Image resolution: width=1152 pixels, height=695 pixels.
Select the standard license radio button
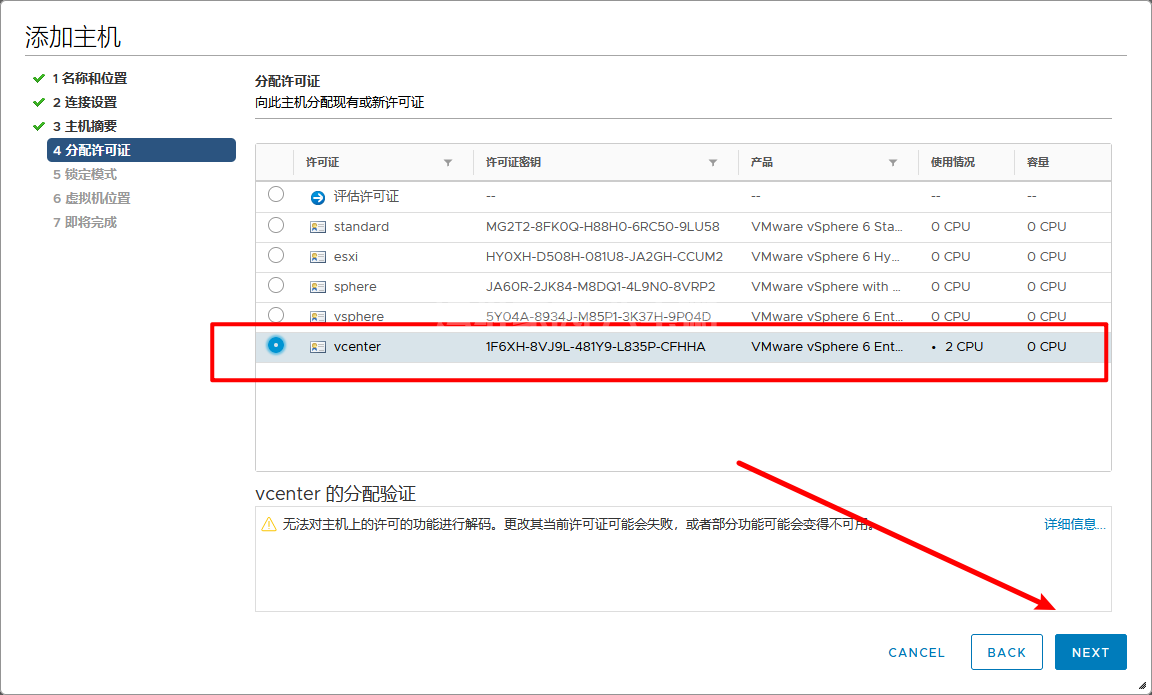pyautogui.click(x=276, y=225)
